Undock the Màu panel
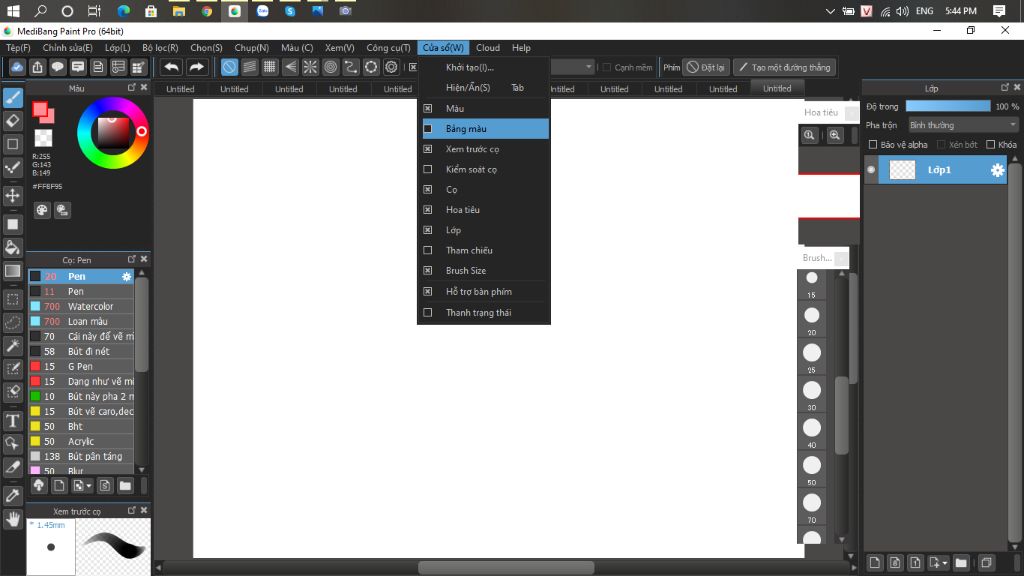This screenshot has width=1024, height=576. click(131, 88)
